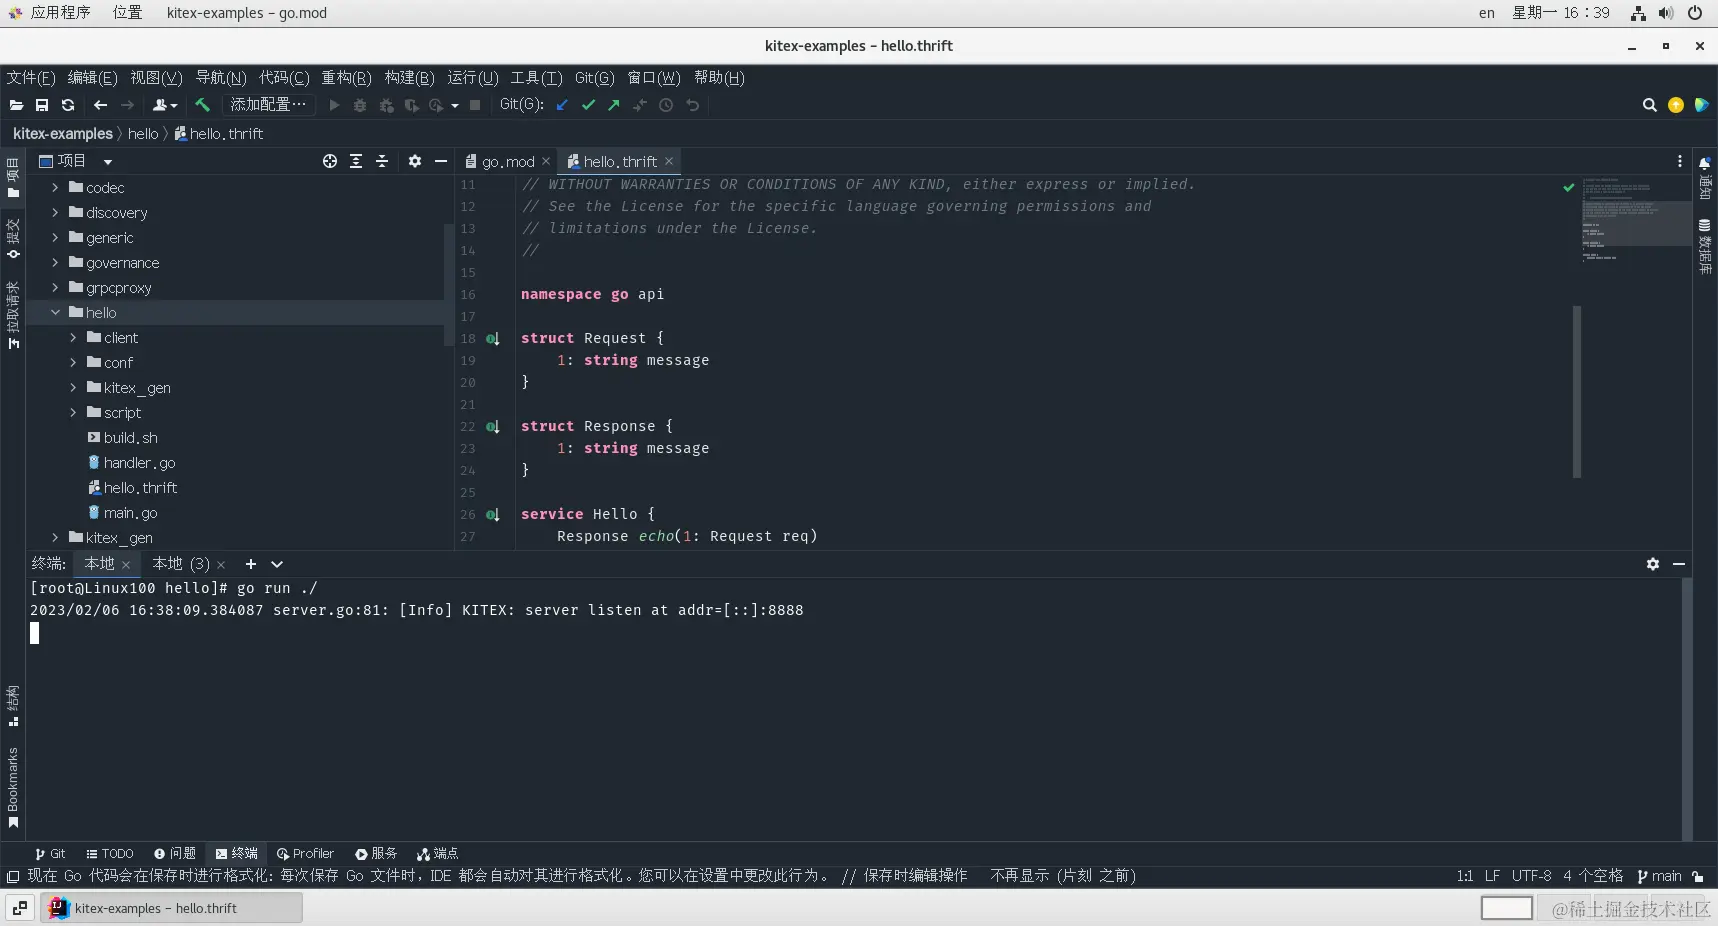Image resolution: width=1718 pixels, height=926 pixels.
Task: Open the project view dropdown arrow
Action: pos(108,162)
